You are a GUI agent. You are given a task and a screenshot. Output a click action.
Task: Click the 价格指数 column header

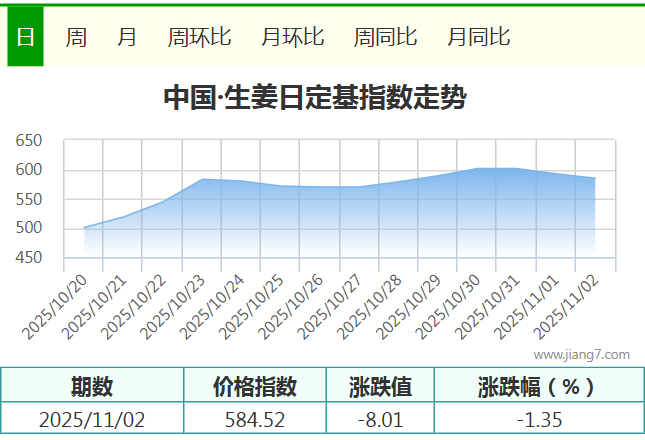pos(255,386)
